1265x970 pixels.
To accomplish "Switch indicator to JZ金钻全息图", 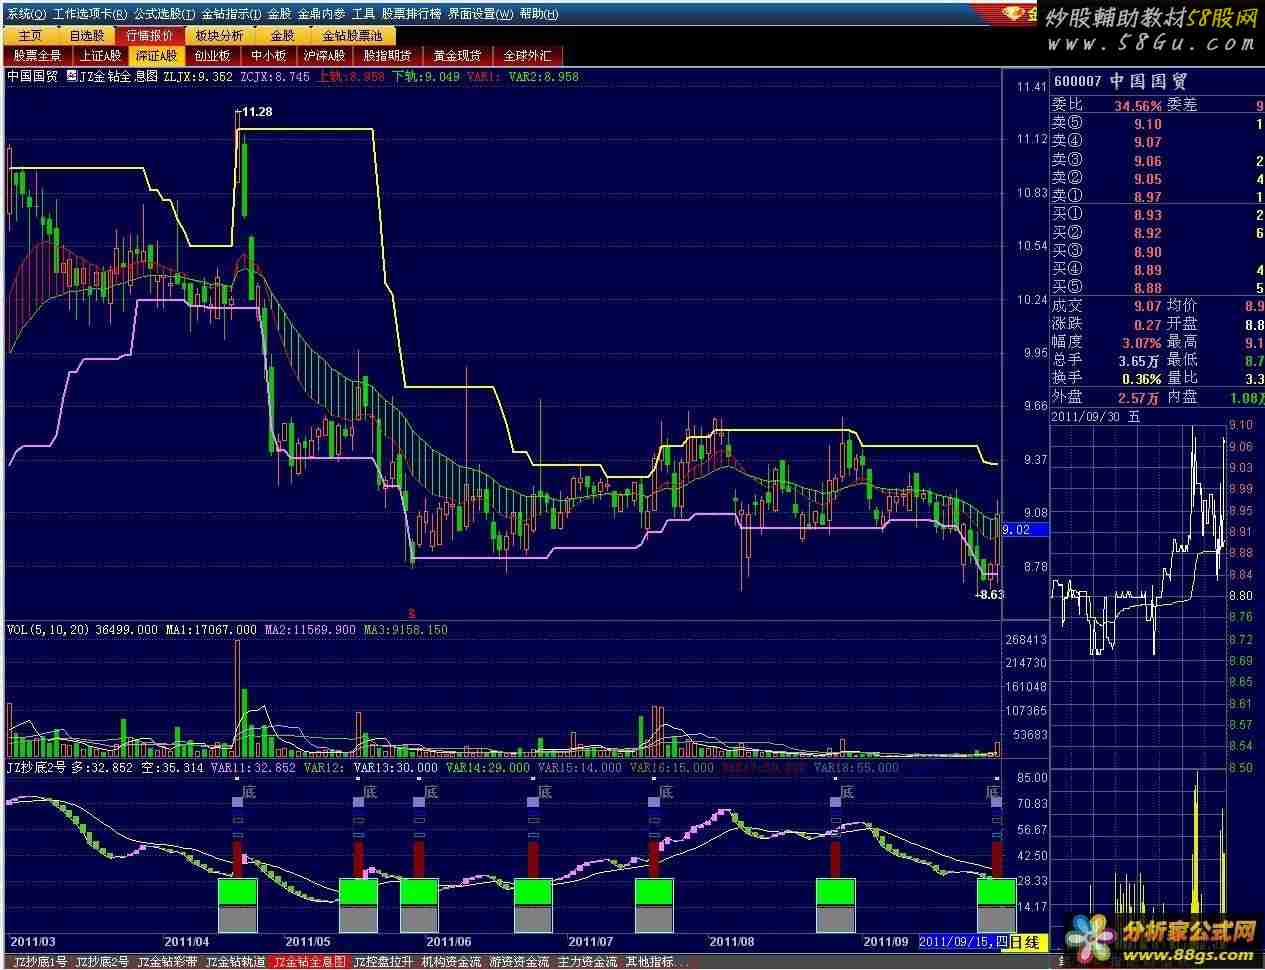I will point(310,962).
